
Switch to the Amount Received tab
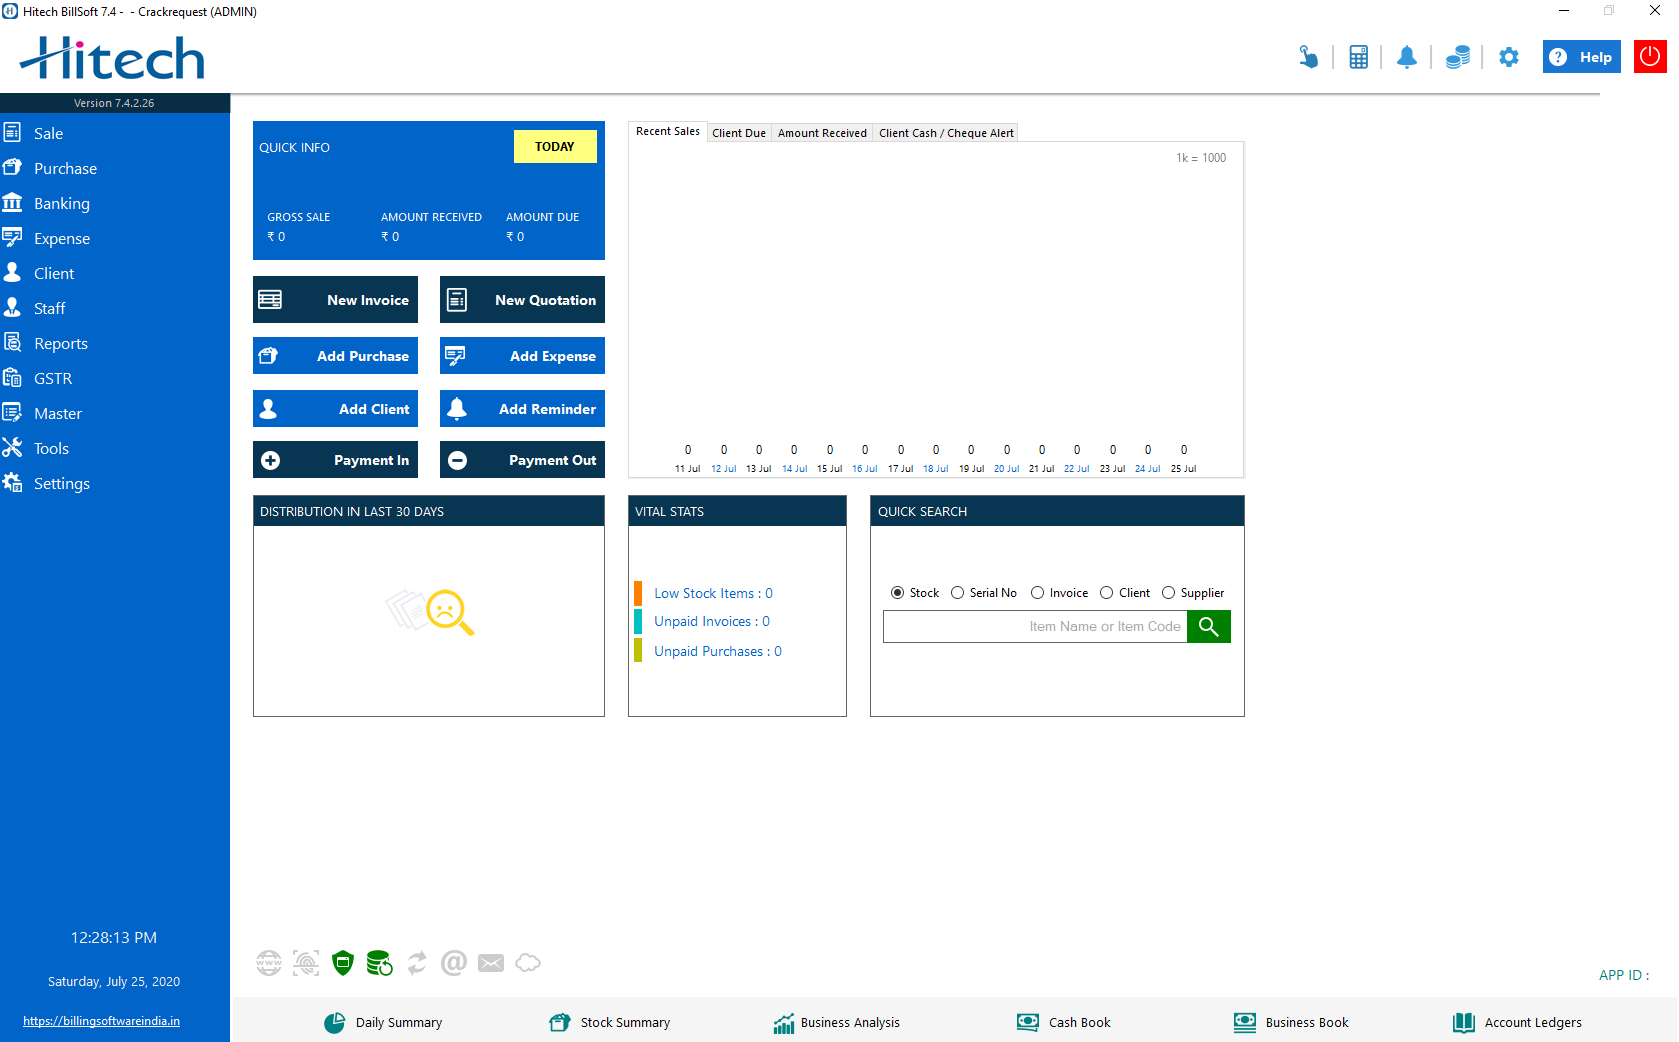click(x=822, y=133)
